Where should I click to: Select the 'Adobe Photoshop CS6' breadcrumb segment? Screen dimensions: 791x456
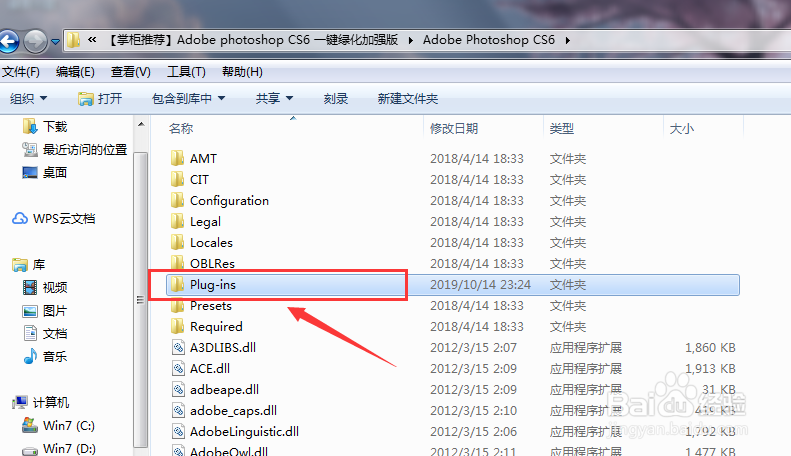tap(488, 40)
